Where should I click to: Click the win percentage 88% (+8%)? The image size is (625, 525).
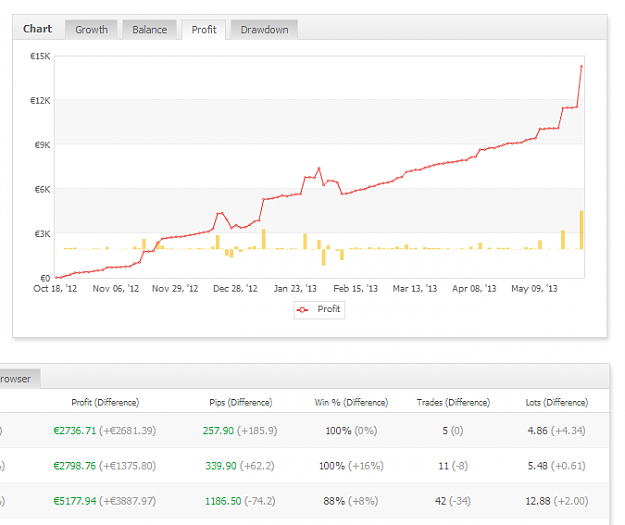click(x=351, y=501)
